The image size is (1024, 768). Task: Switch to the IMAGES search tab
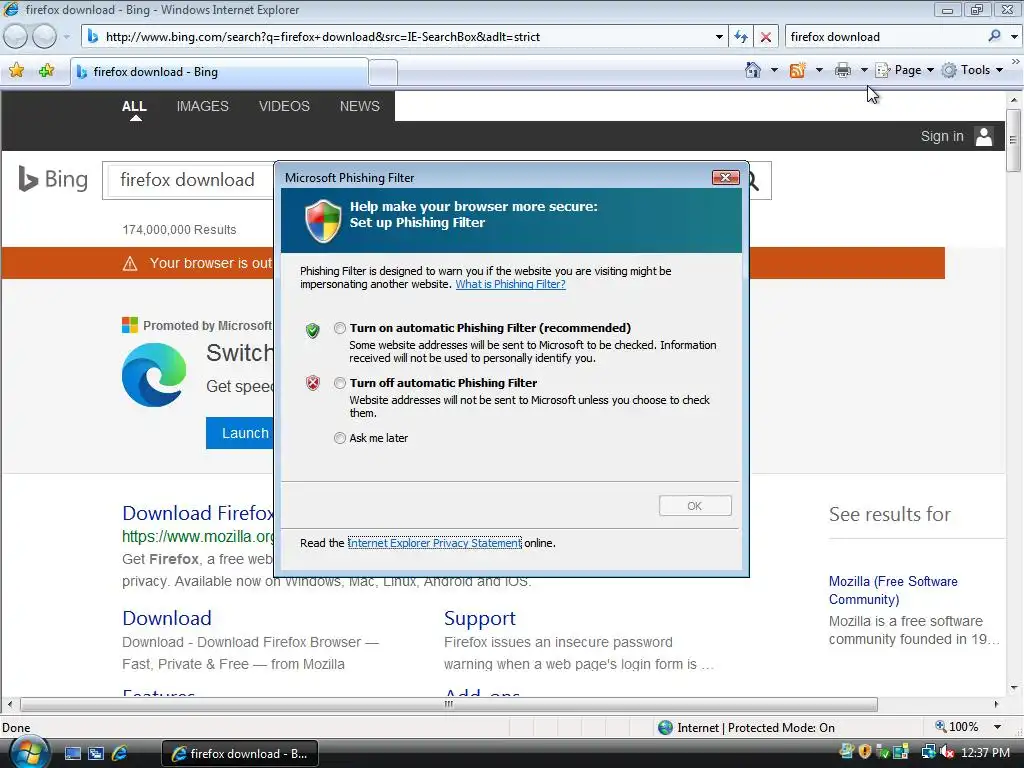coord(202,106)
